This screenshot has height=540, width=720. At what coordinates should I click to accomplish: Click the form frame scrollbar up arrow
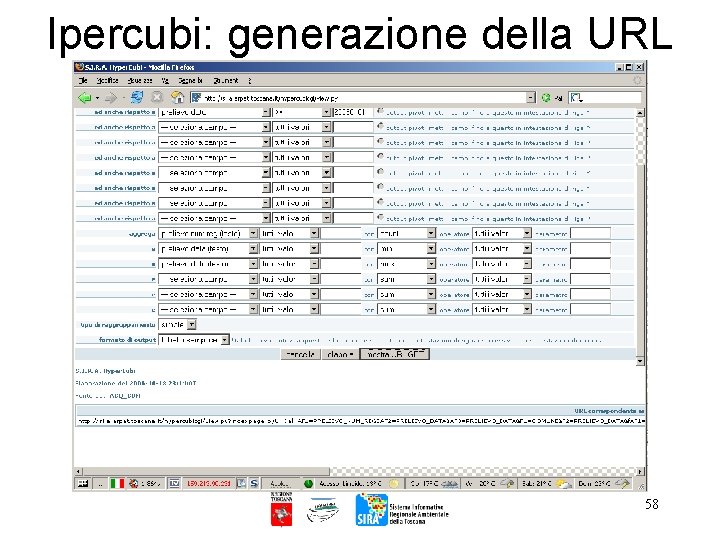[640, 112]
